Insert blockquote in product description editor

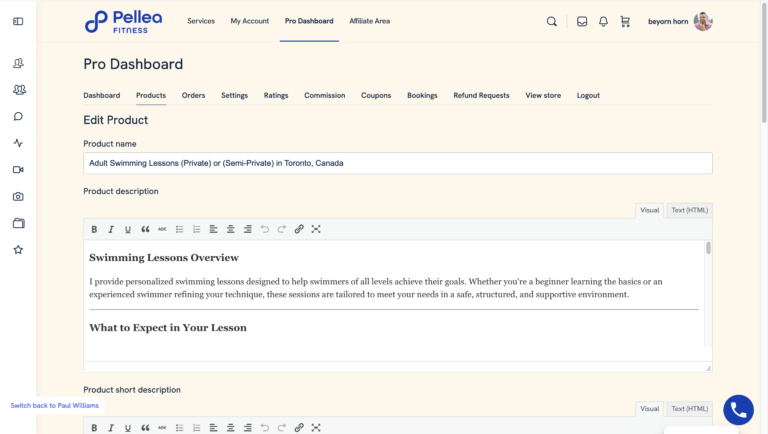pos(145,229)
